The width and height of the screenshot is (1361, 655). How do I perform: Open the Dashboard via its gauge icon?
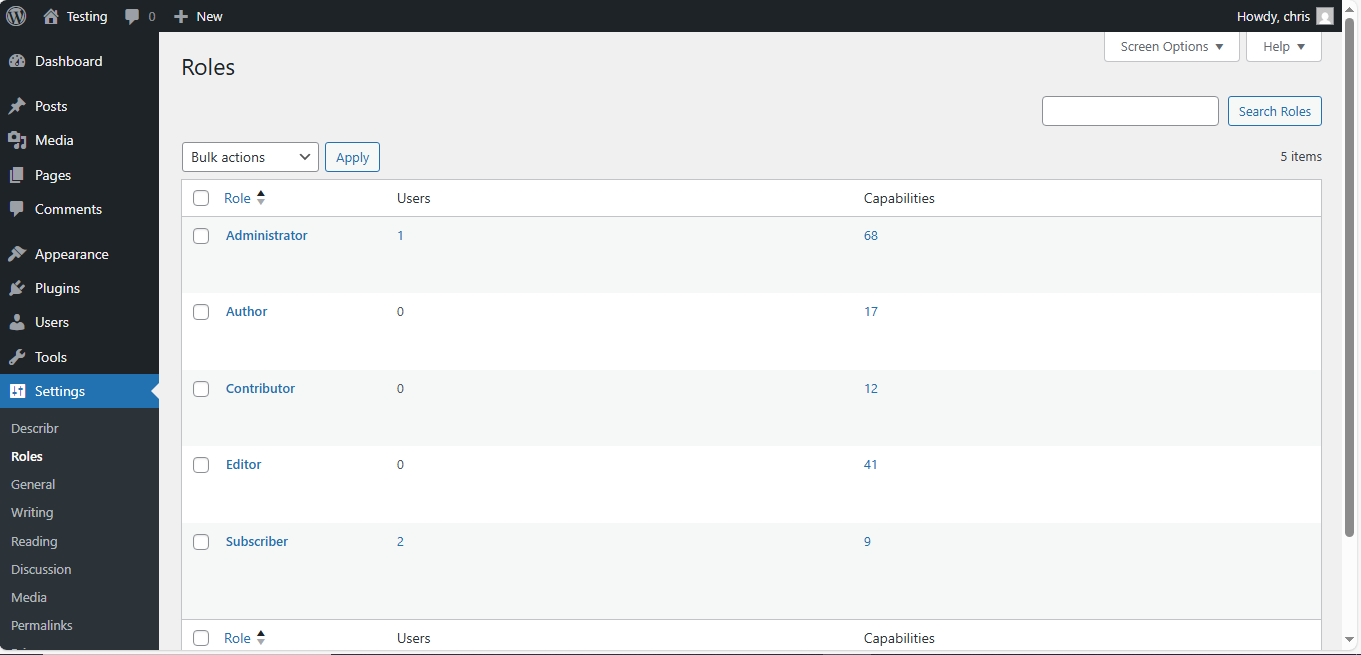[19, 61]
